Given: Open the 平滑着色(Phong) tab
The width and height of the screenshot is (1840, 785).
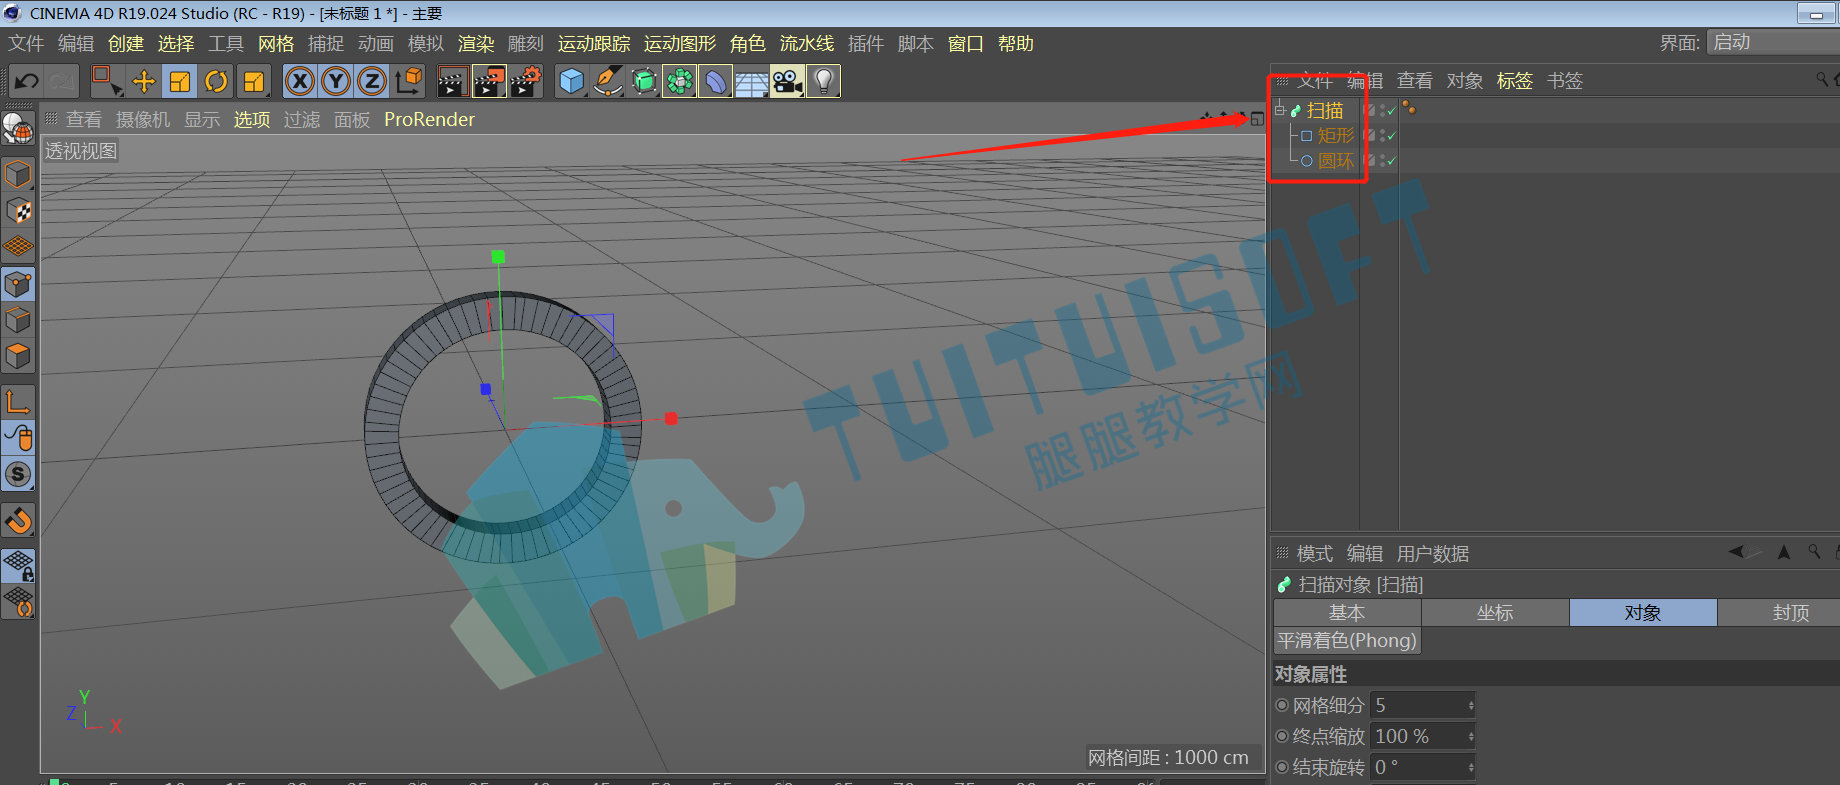Looking at the screenshot, I should 1347,641.
